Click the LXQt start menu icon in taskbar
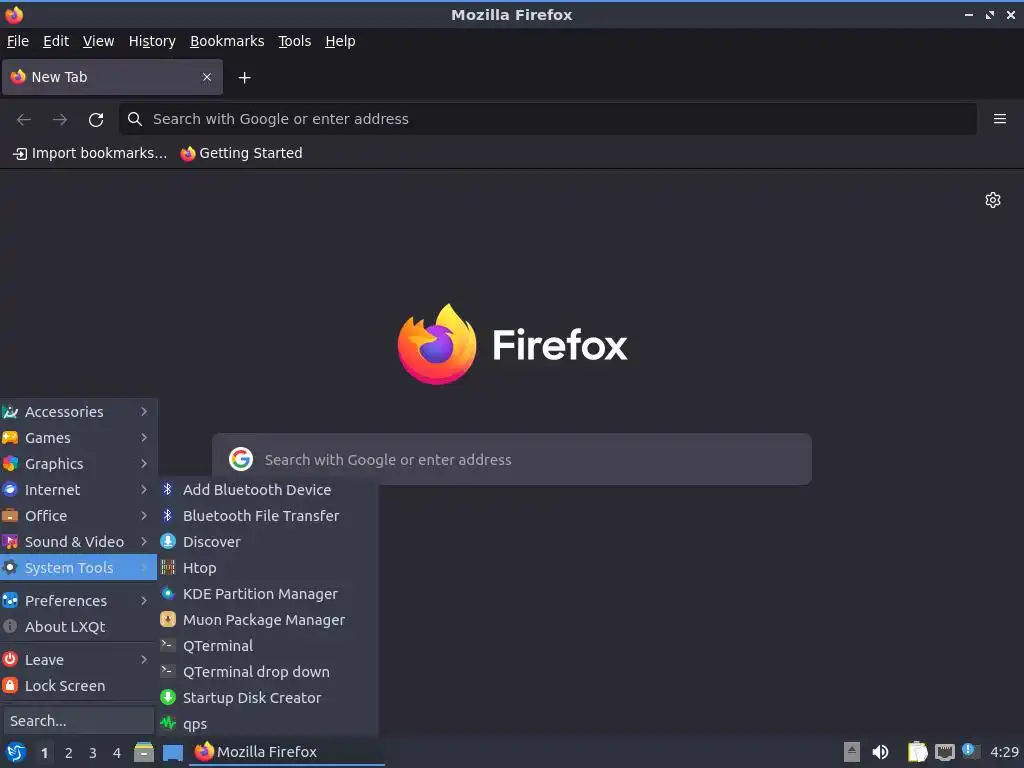The image size is (1024, 768). pos(16,752)
